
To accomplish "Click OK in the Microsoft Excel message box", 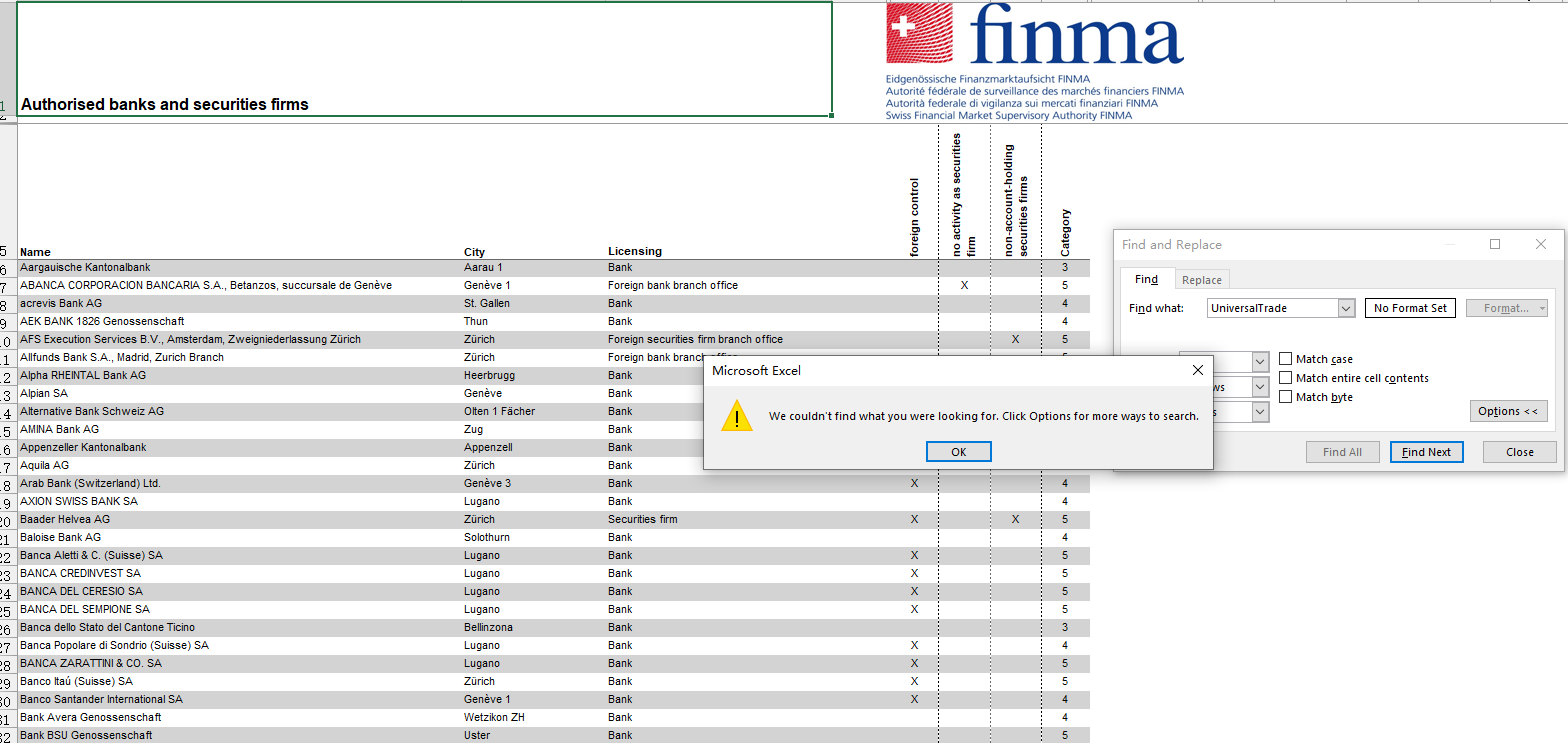I will (x=958, y=452).
